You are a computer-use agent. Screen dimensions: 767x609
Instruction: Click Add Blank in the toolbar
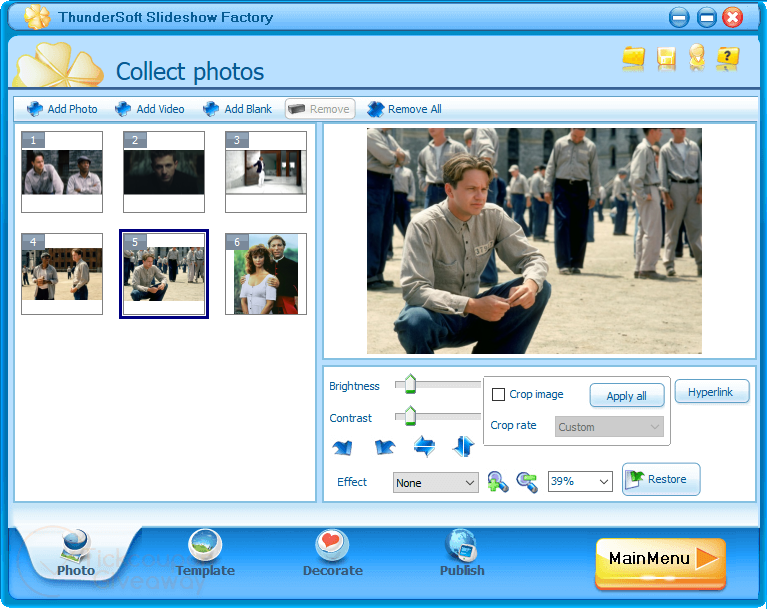pos(237,109)
